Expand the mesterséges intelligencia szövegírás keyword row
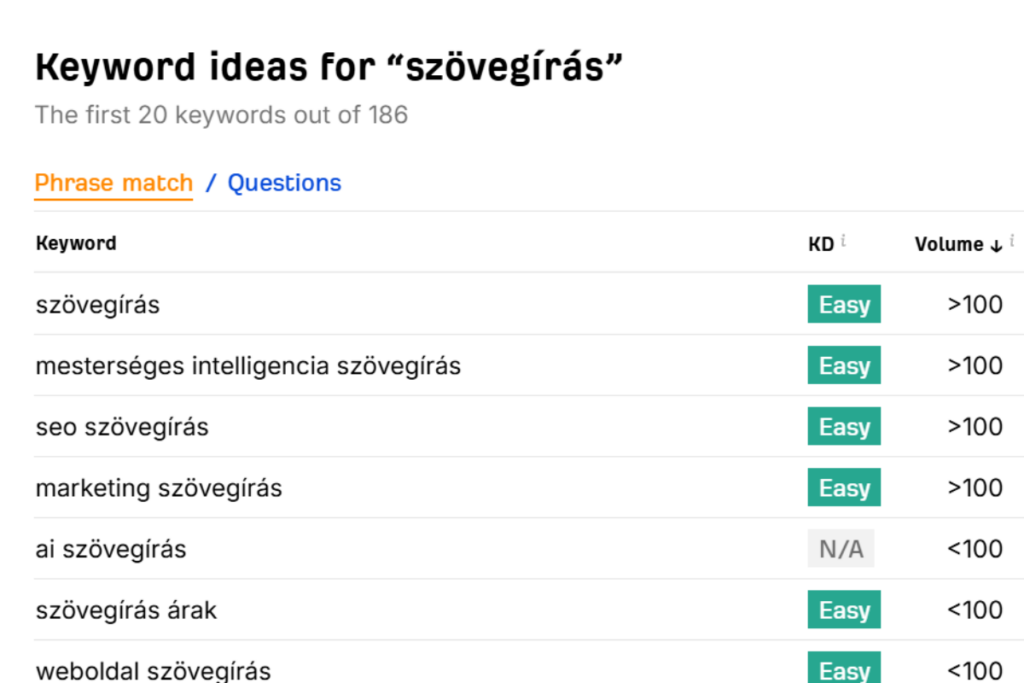The width and height of the screenshot is (1024, 683). pos(247,365)
